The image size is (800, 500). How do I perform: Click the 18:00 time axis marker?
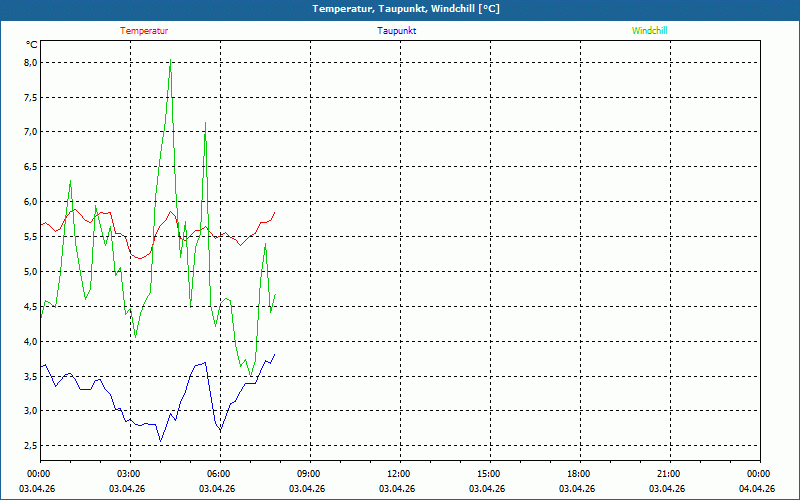pos(579,474)
